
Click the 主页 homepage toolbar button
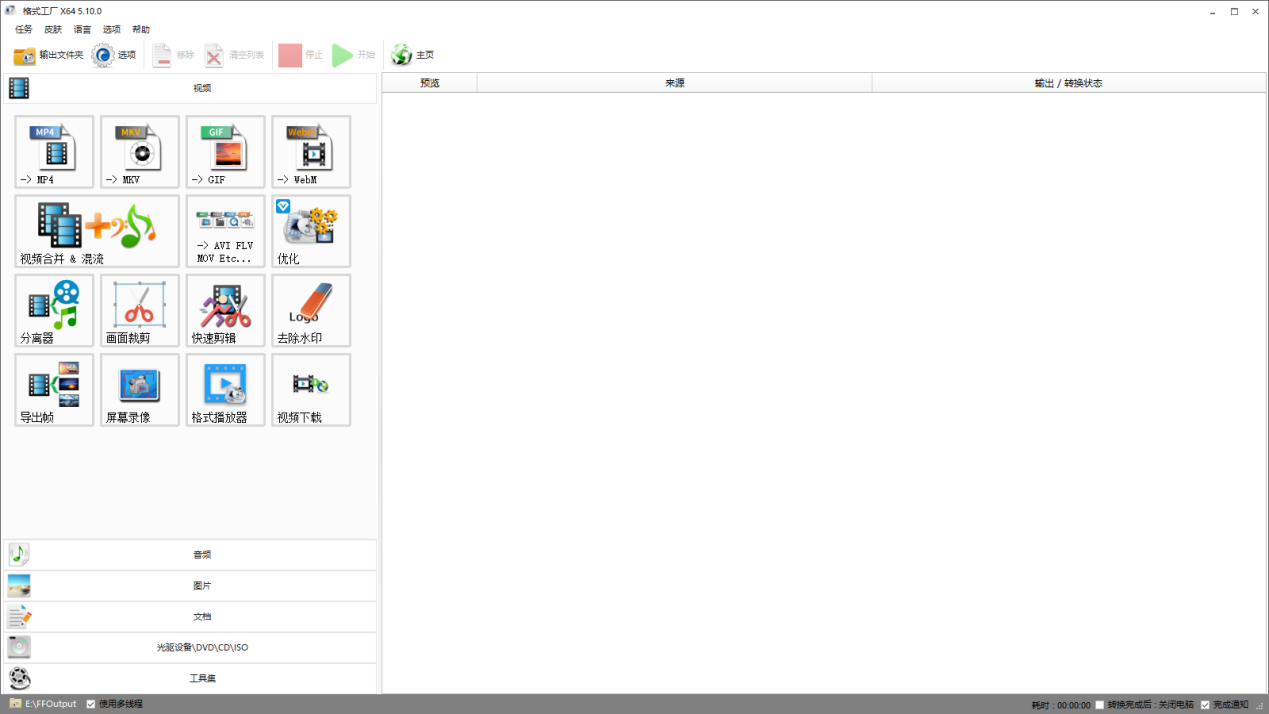pos(413,55)
